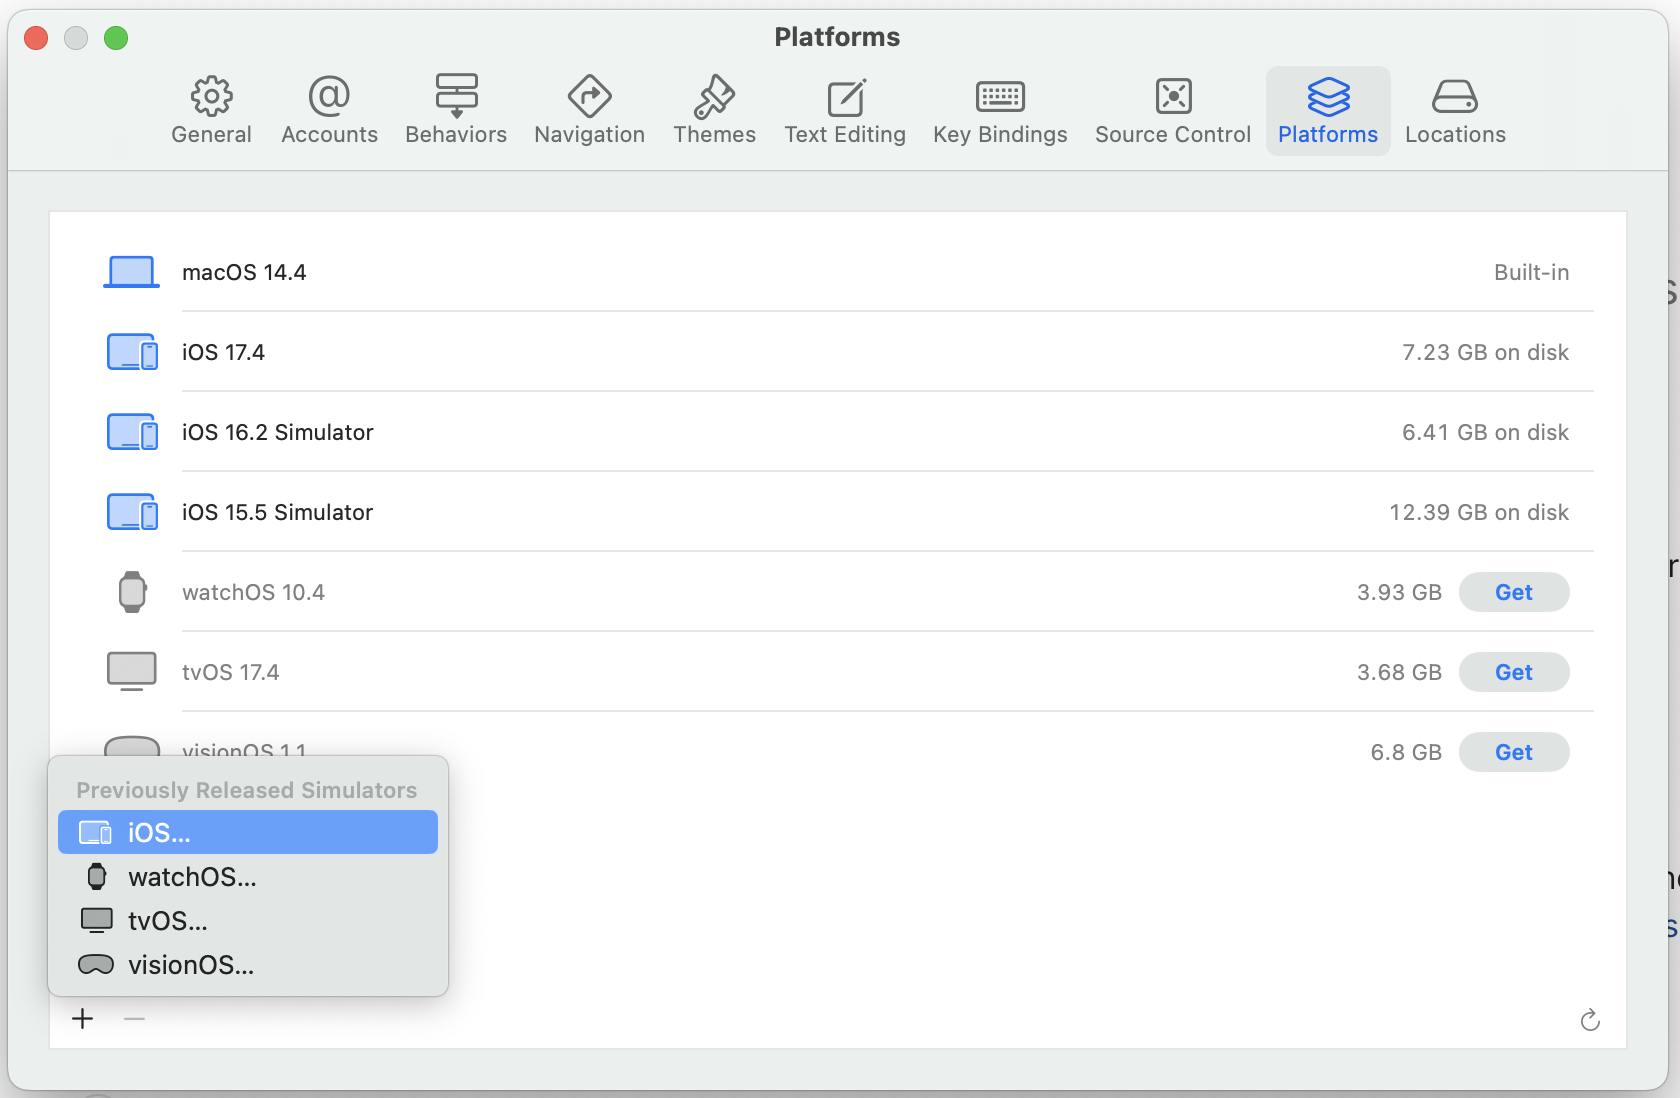Click the 6.41 GB on disk value

click(x=1485, y=432)
